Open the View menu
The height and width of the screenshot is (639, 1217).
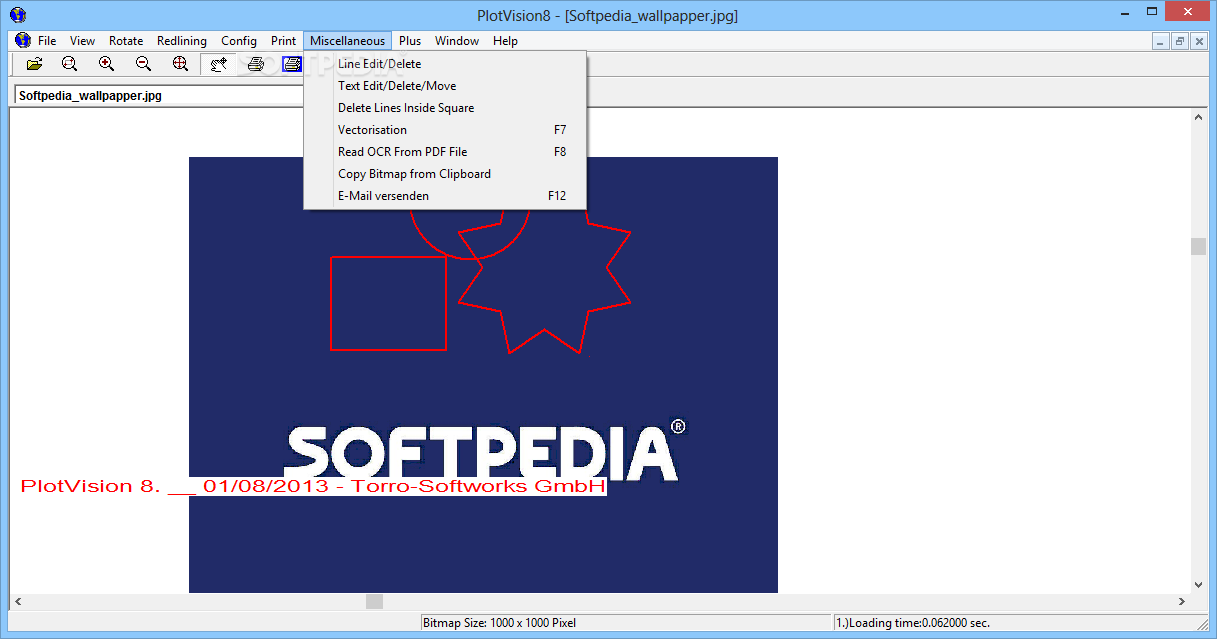[x=82, y=41]
